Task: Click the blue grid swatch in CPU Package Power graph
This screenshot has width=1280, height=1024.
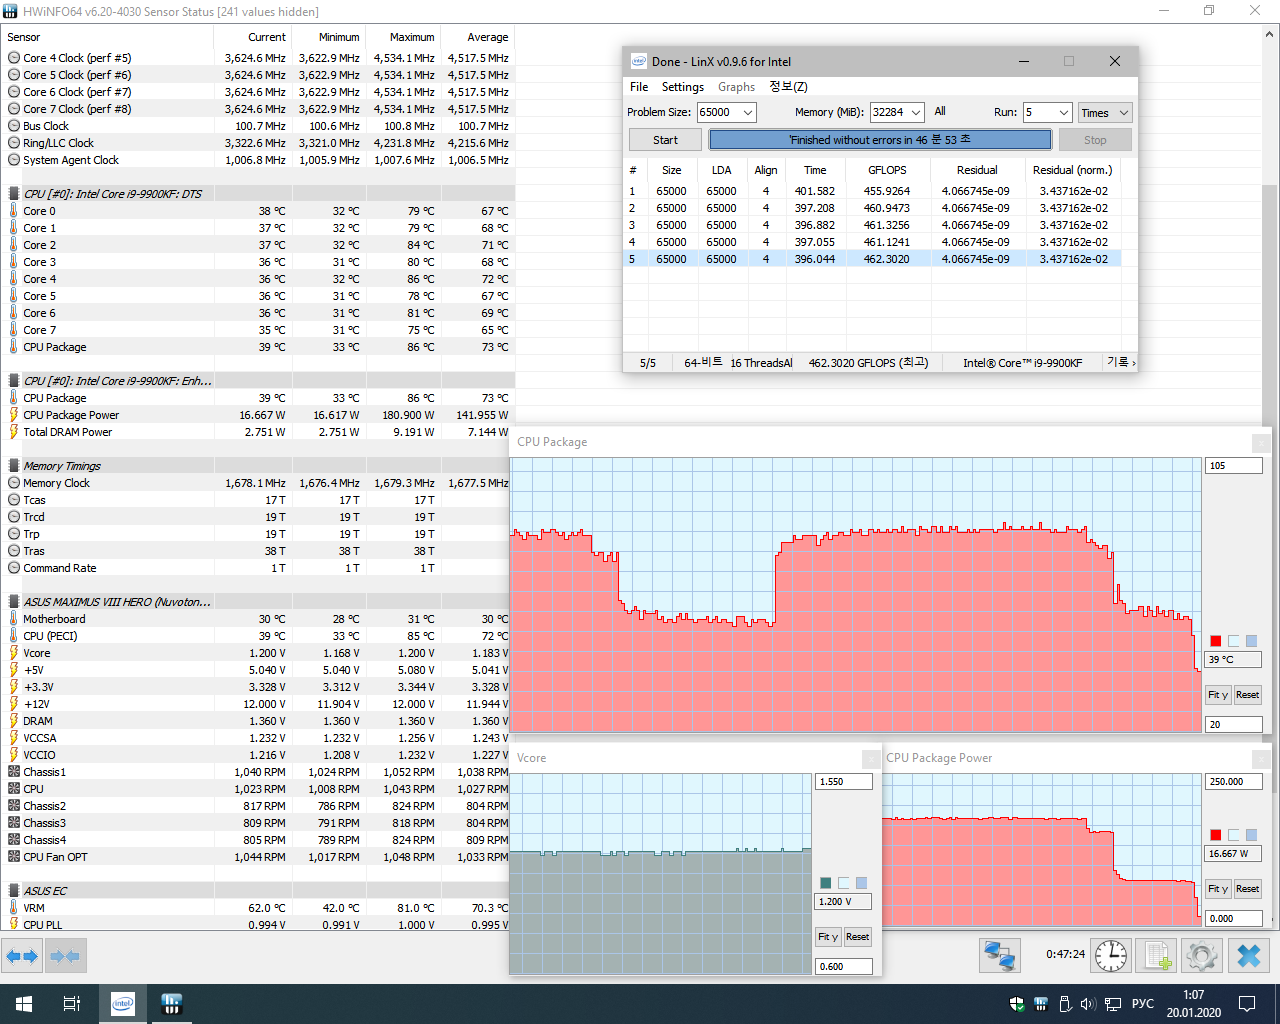Action: [x=1252, y=835]
